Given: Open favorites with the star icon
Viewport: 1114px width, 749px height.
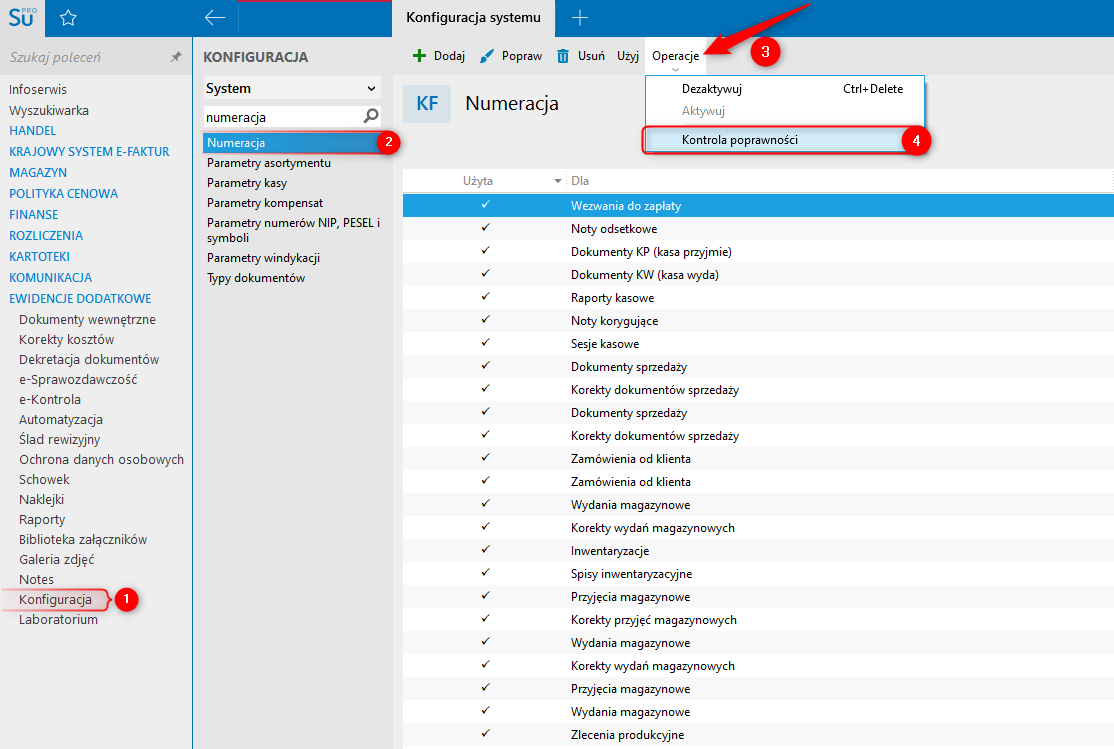Looking at the screenshot, I should tap(68, 18).
